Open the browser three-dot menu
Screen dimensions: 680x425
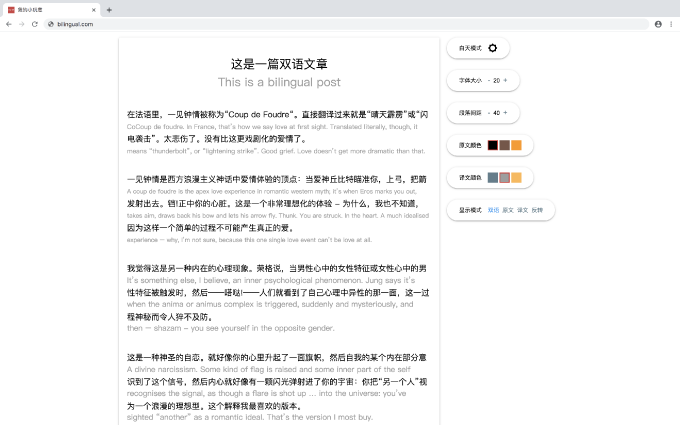click(671, 24)
